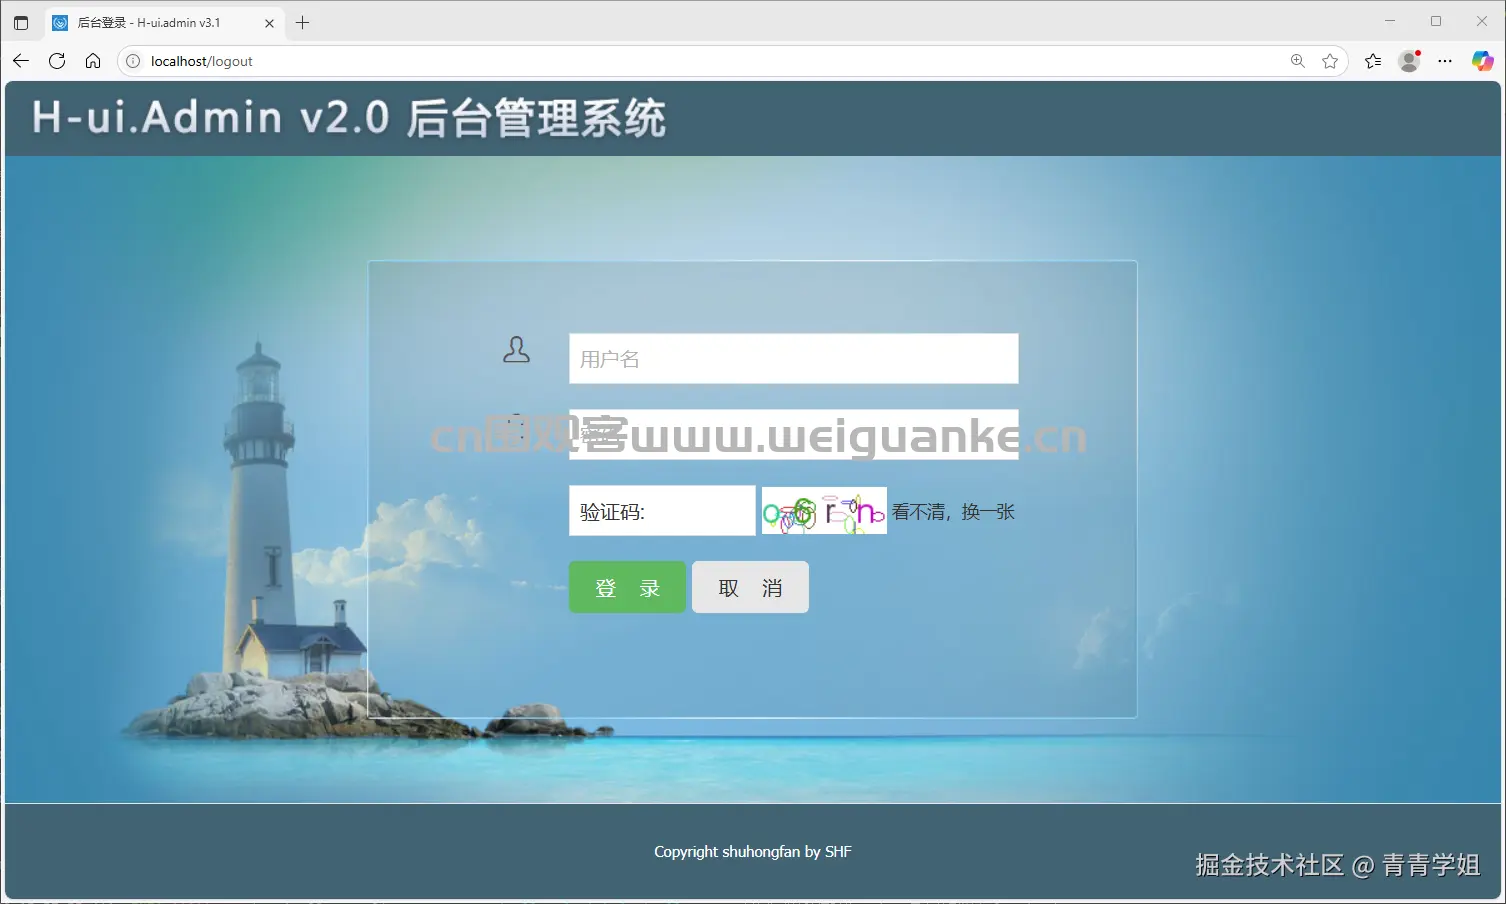1506x904 pixels.
Task: Click the home icon in the browser toolbar
Action: point(93,60)
